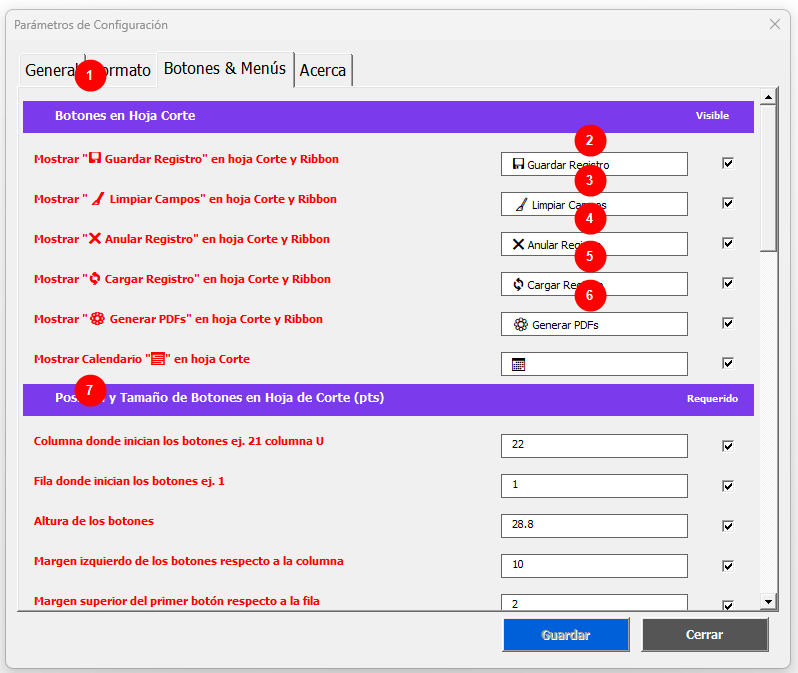
Task: Toggle the Mostrar Calendario checkbox
Action: pos(728,363)
